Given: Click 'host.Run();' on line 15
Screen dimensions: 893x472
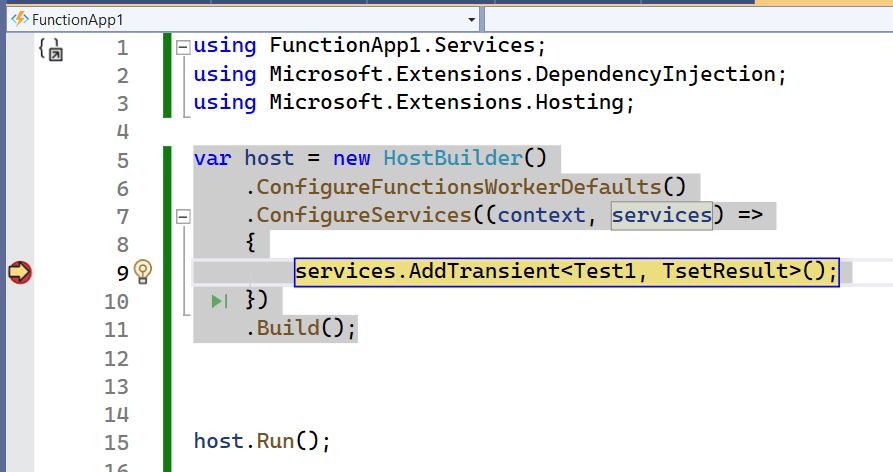Looking at the screenshot, I should (x=262, y=441).
